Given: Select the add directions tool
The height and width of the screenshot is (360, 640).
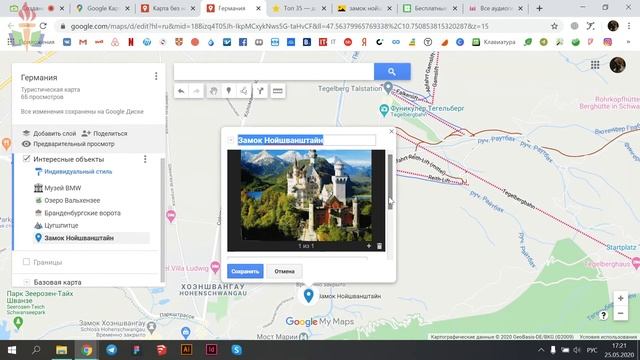Looking at the screenshot, I should [x=260, y=91].
